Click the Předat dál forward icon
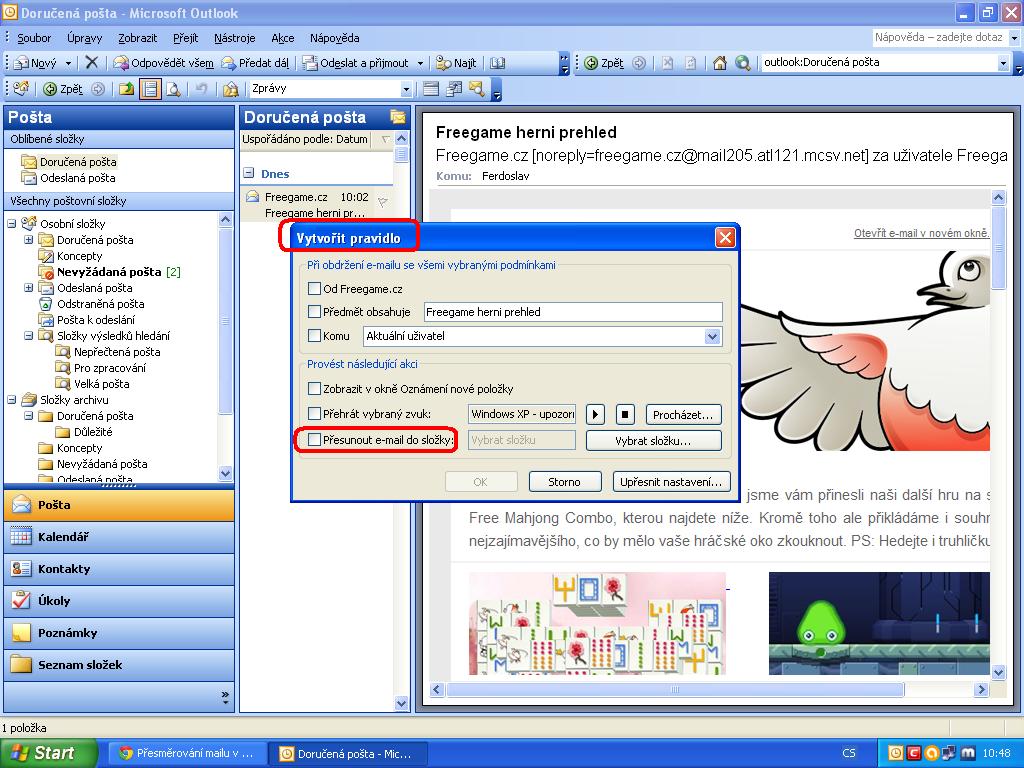Screen dimensions: 1024x768 pyautogui.click(x=229, y=63)
